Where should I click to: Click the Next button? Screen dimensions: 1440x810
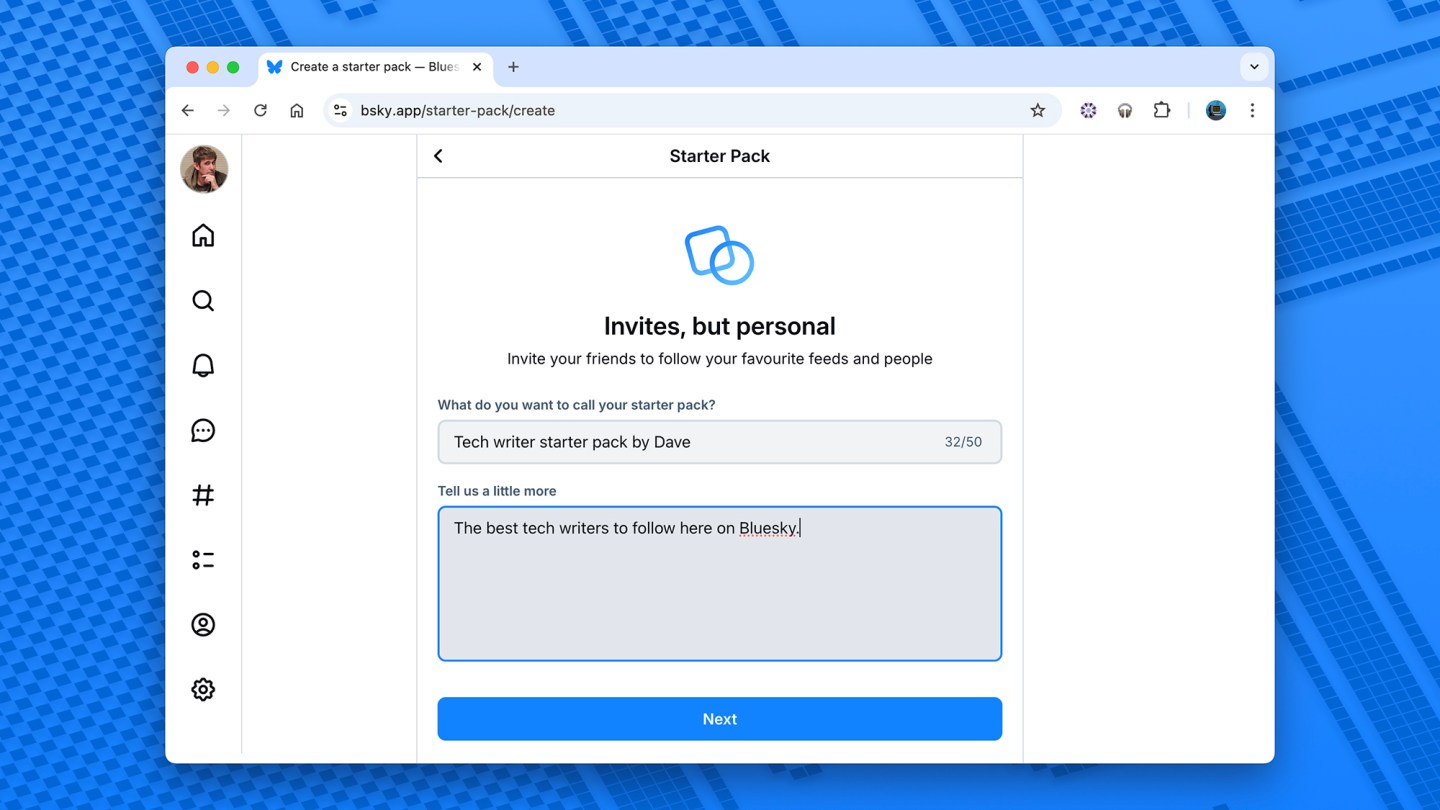(719, 718)
